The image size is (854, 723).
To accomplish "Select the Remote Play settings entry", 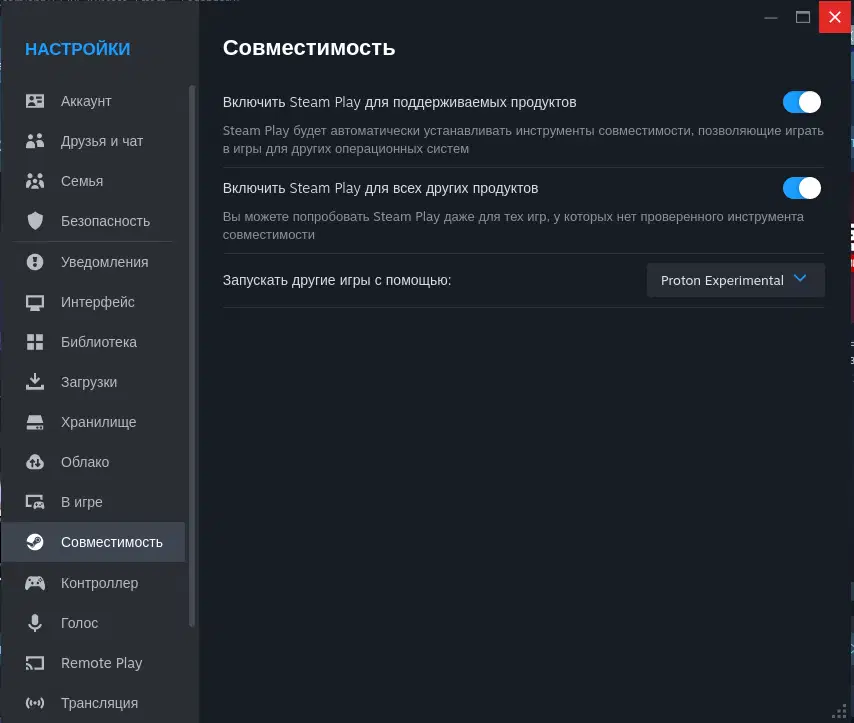I will coord(101,663).
